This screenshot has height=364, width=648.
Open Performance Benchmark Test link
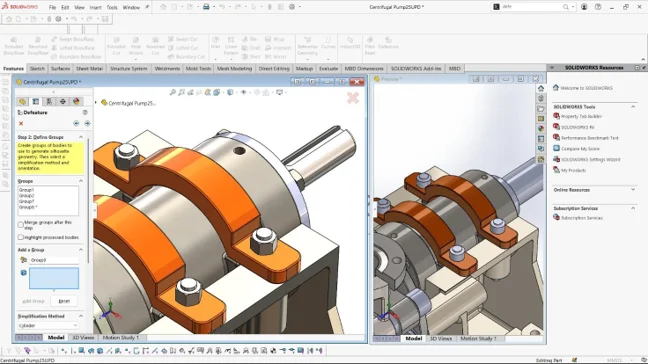pos(590,138)
